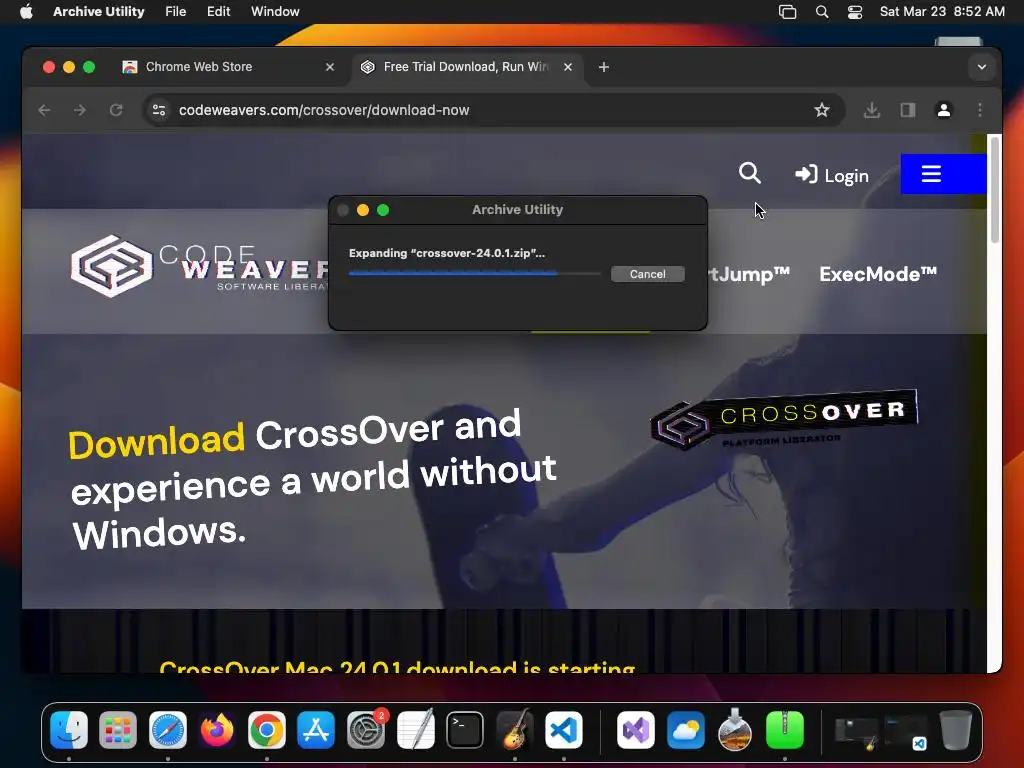Launch Safari from the Dock
1024x768 pixels.
click(x=168, y=730)
